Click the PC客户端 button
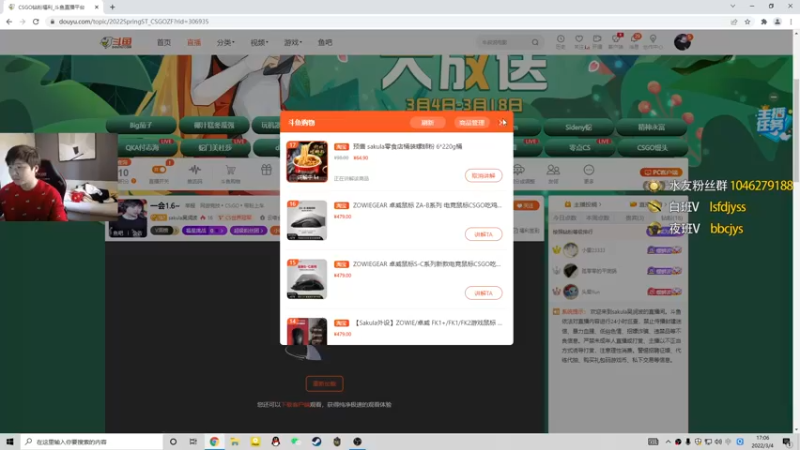The width and height of the screenshot is (800, 450). click(661, 172)
